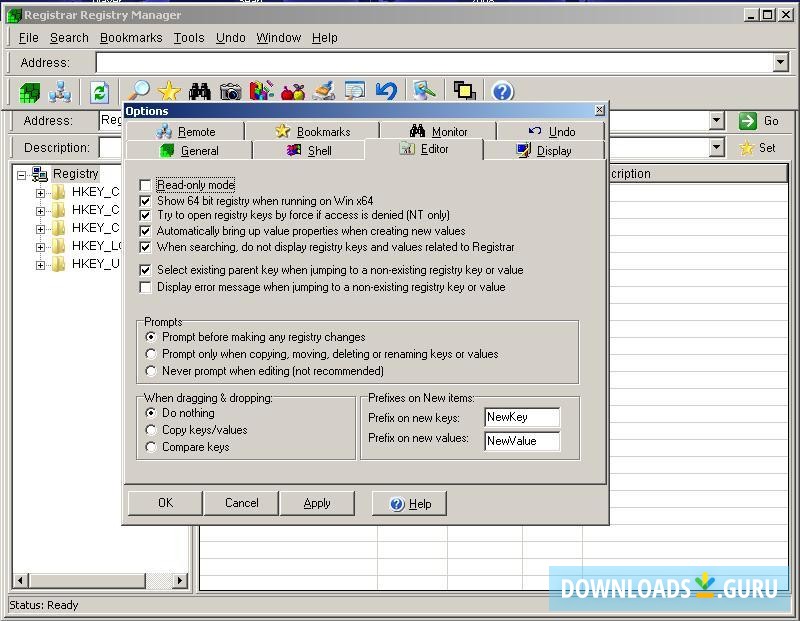Viewport: 800px width, 621px height.
Task: Switch to the Undo options tab
Action: [552, 132]
